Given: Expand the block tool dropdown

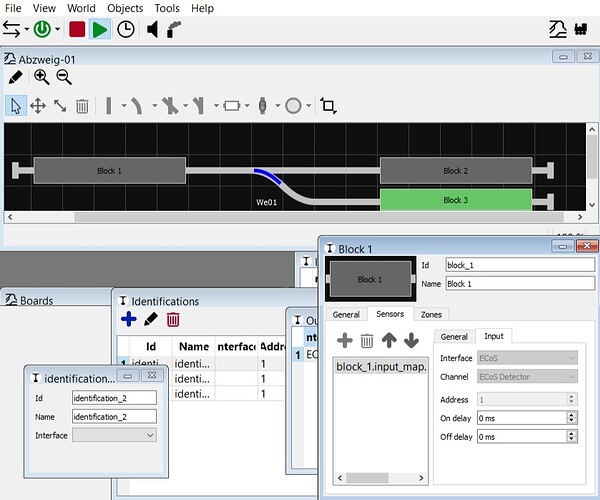Looking at the screenshot, I should coord(247,106).
